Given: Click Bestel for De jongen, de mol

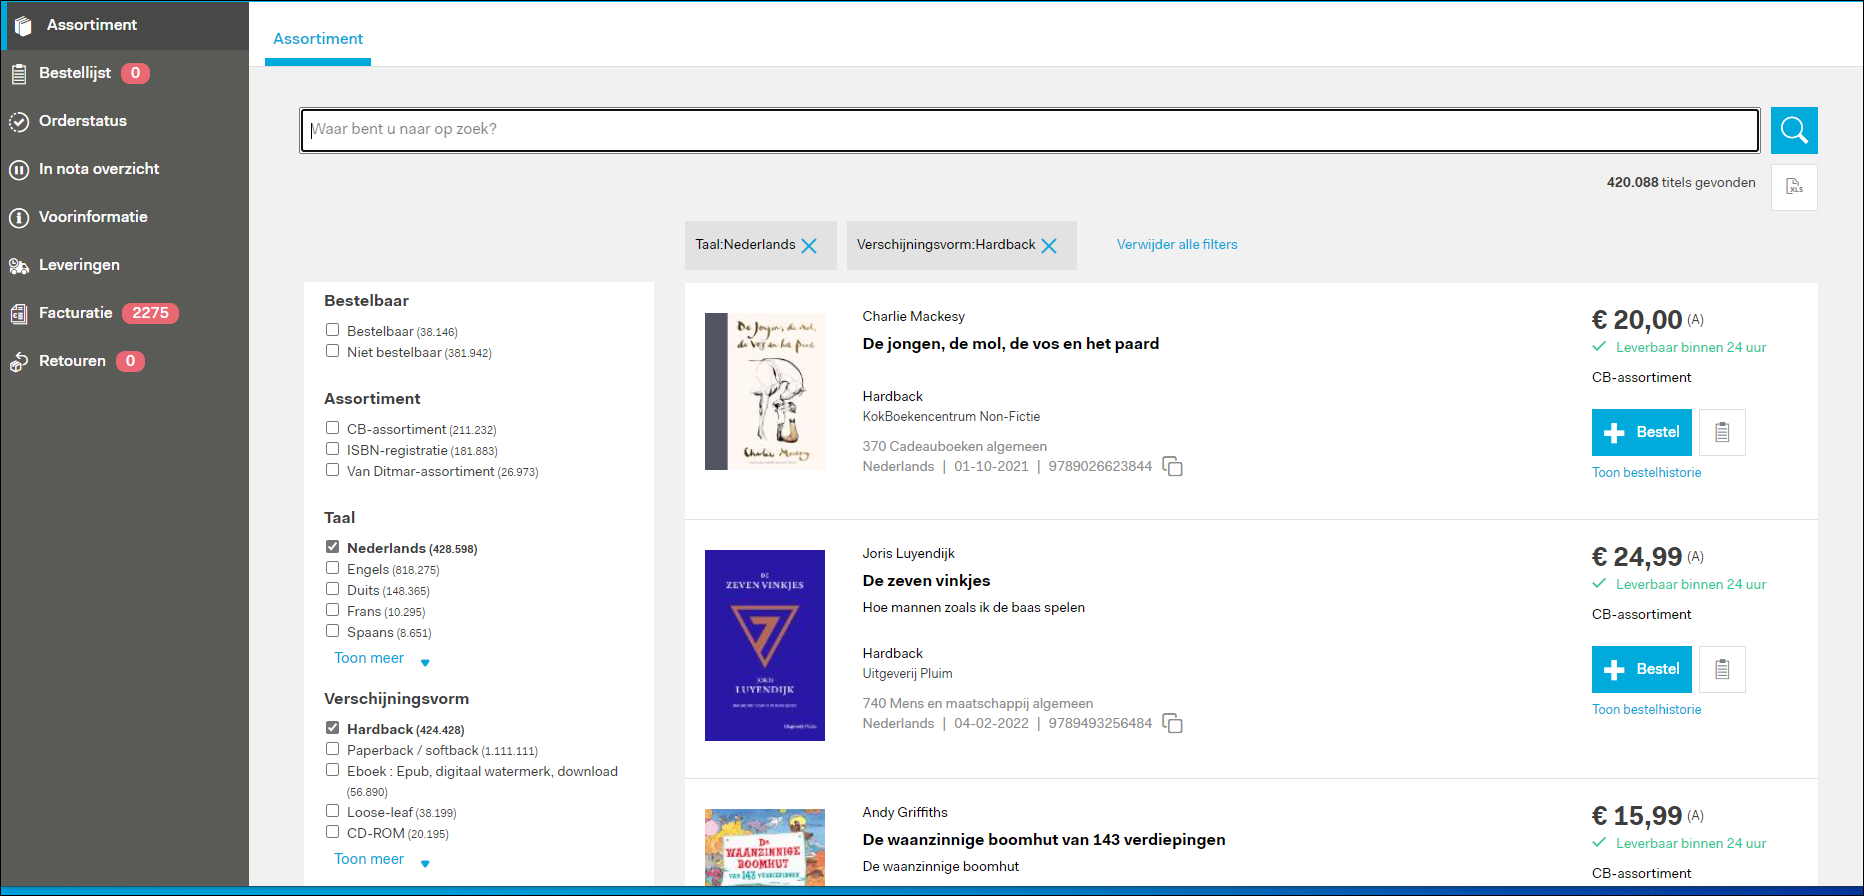Looking at the screenshot, I should pyautogui.click(x=1642, y=432).
